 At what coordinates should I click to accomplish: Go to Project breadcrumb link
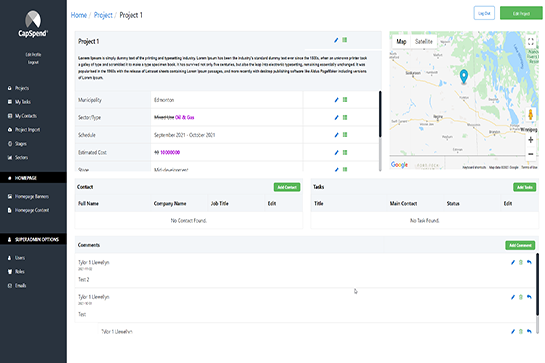(x=103, y=15)
